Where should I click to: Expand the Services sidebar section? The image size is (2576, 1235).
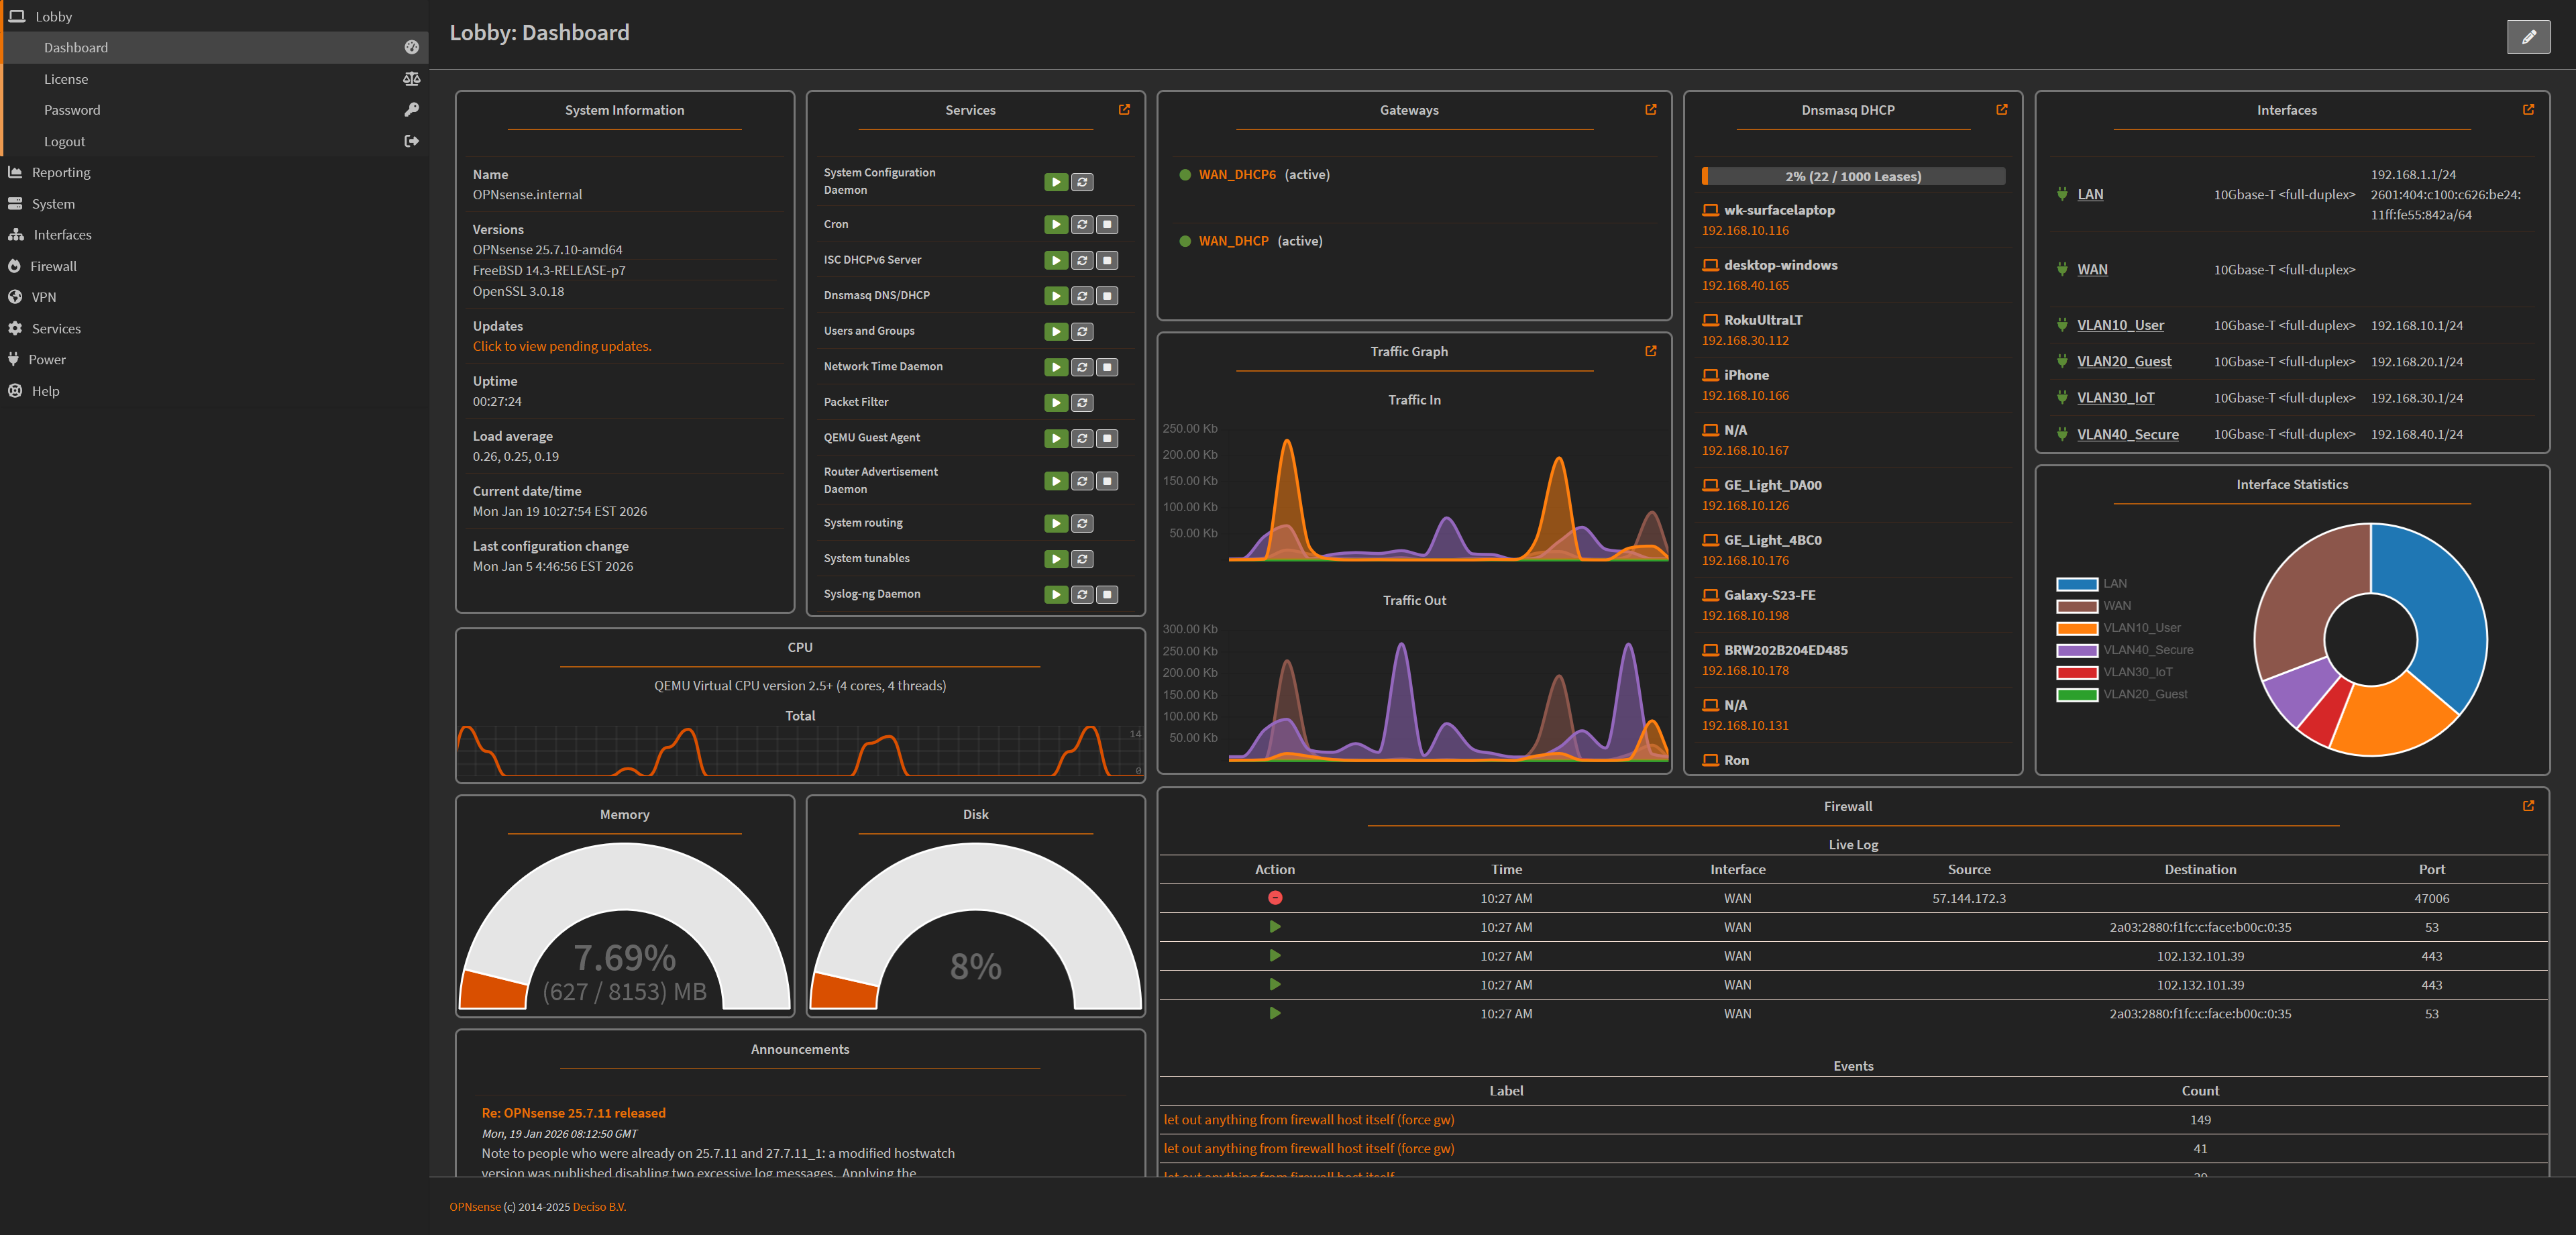point(56,329)
